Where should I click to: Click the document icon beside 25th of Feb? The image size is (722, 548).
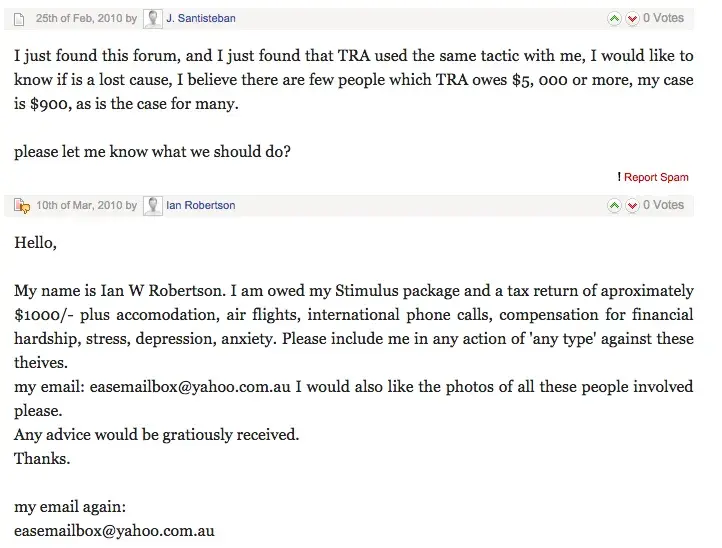click(20, 18)
